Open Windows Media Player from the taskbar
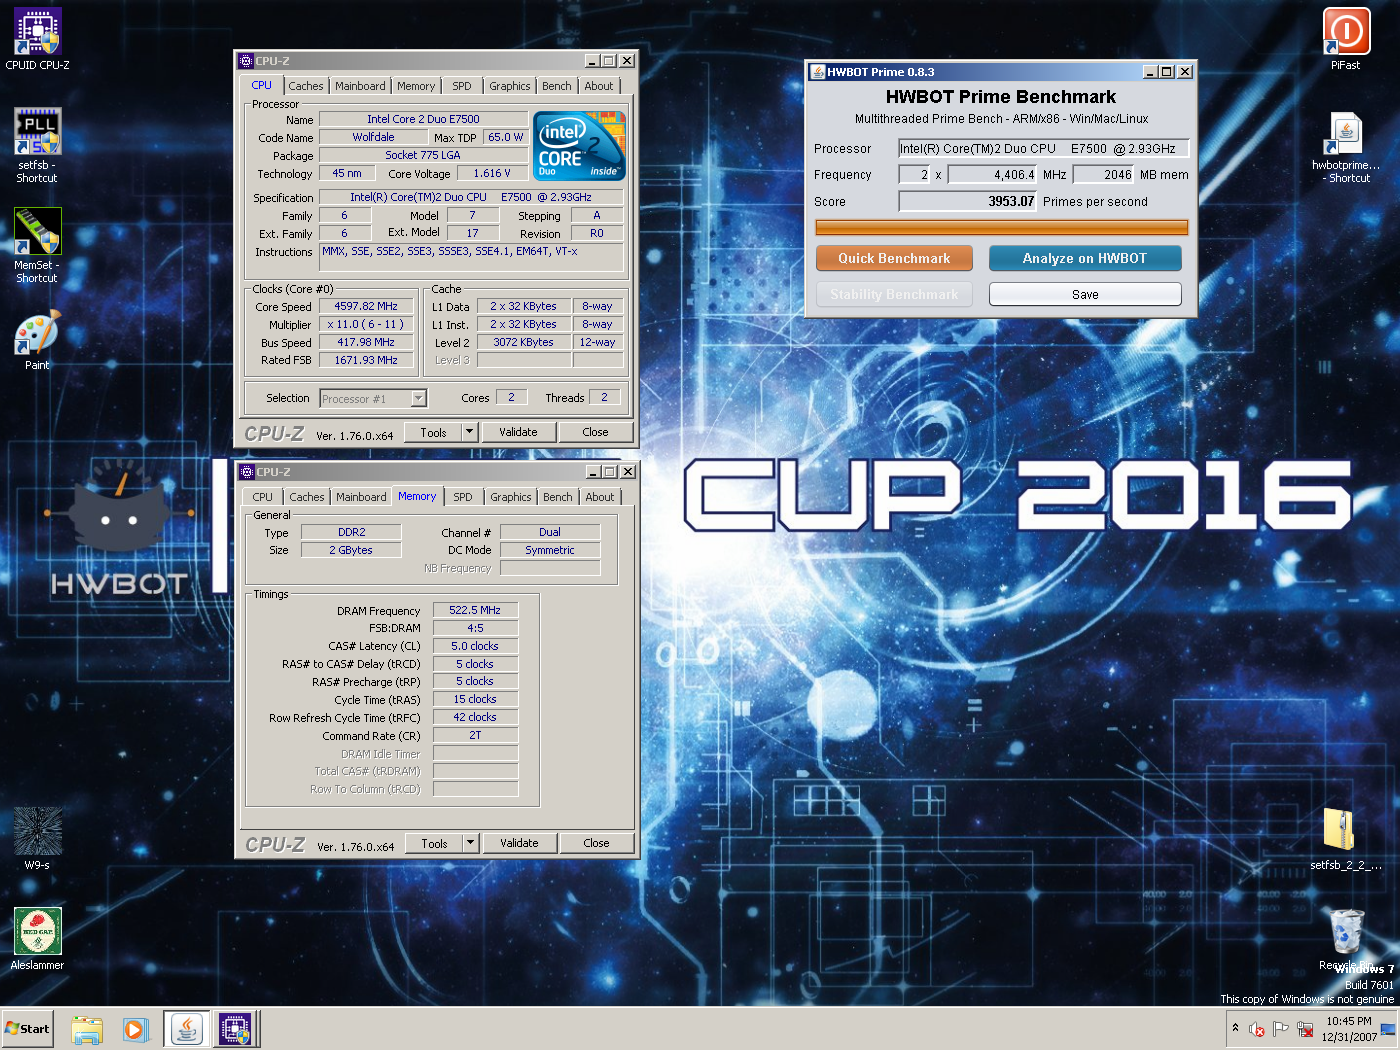Image resolution: width=1400 pixels, height=1050 pixels. (x=135, y=1029)
